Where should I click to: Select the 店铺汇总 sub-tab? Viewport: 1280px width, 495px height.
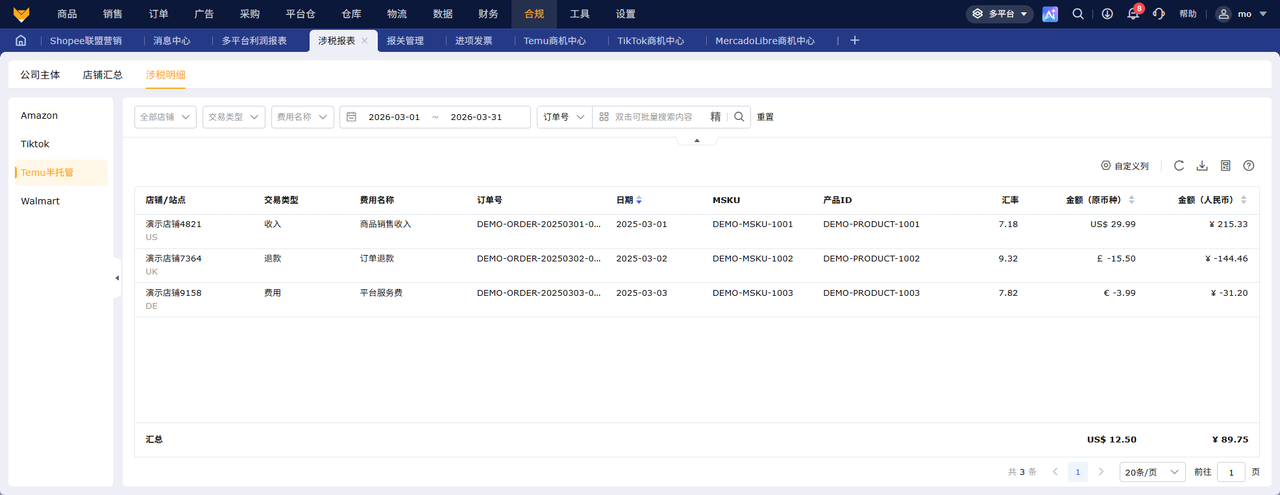[x=102, y=75]
